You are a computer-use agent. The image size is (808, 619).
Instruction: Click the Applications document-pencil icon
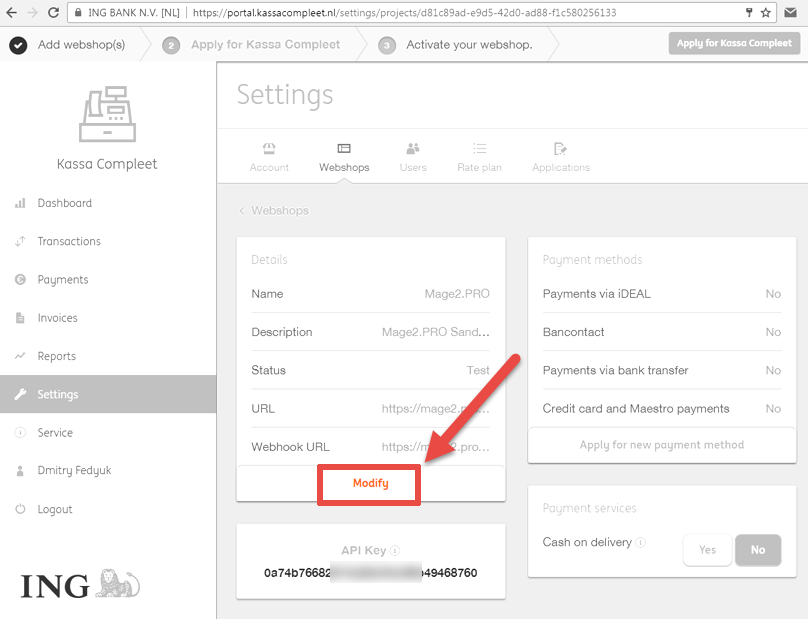tap(560, 149)
